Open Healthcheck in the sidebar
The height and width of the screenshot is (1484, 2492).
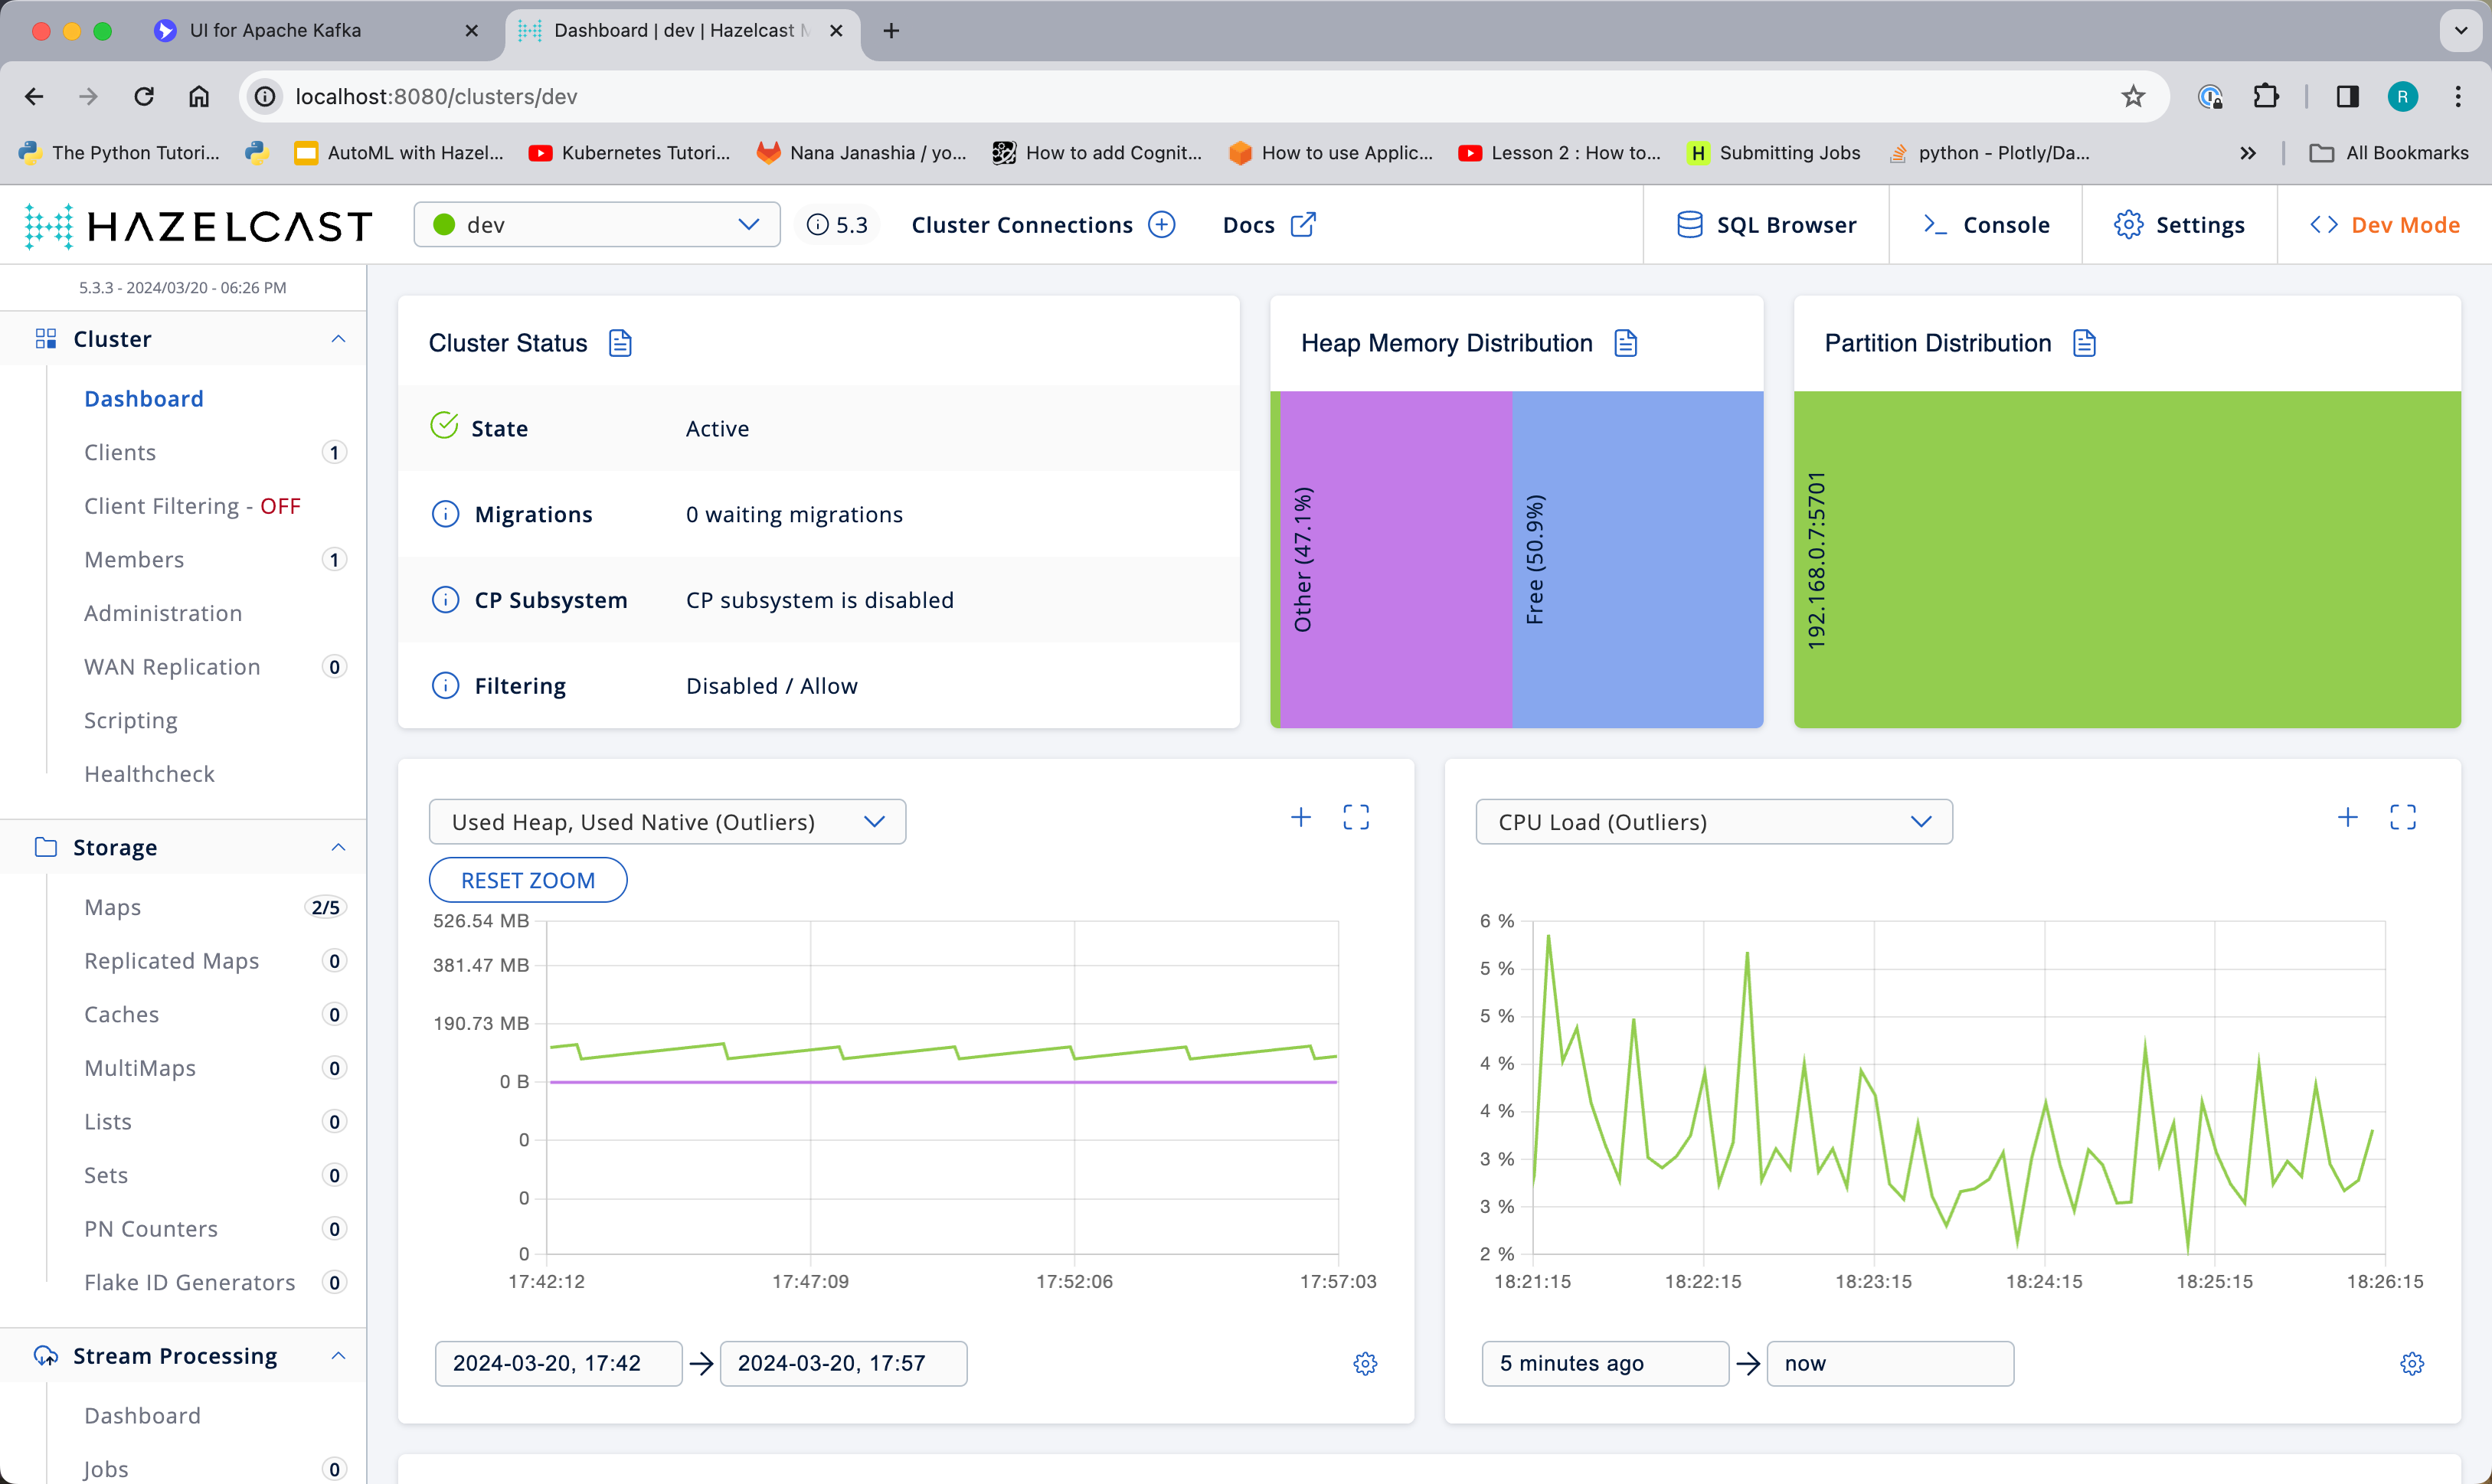click(x=149, y=774)
